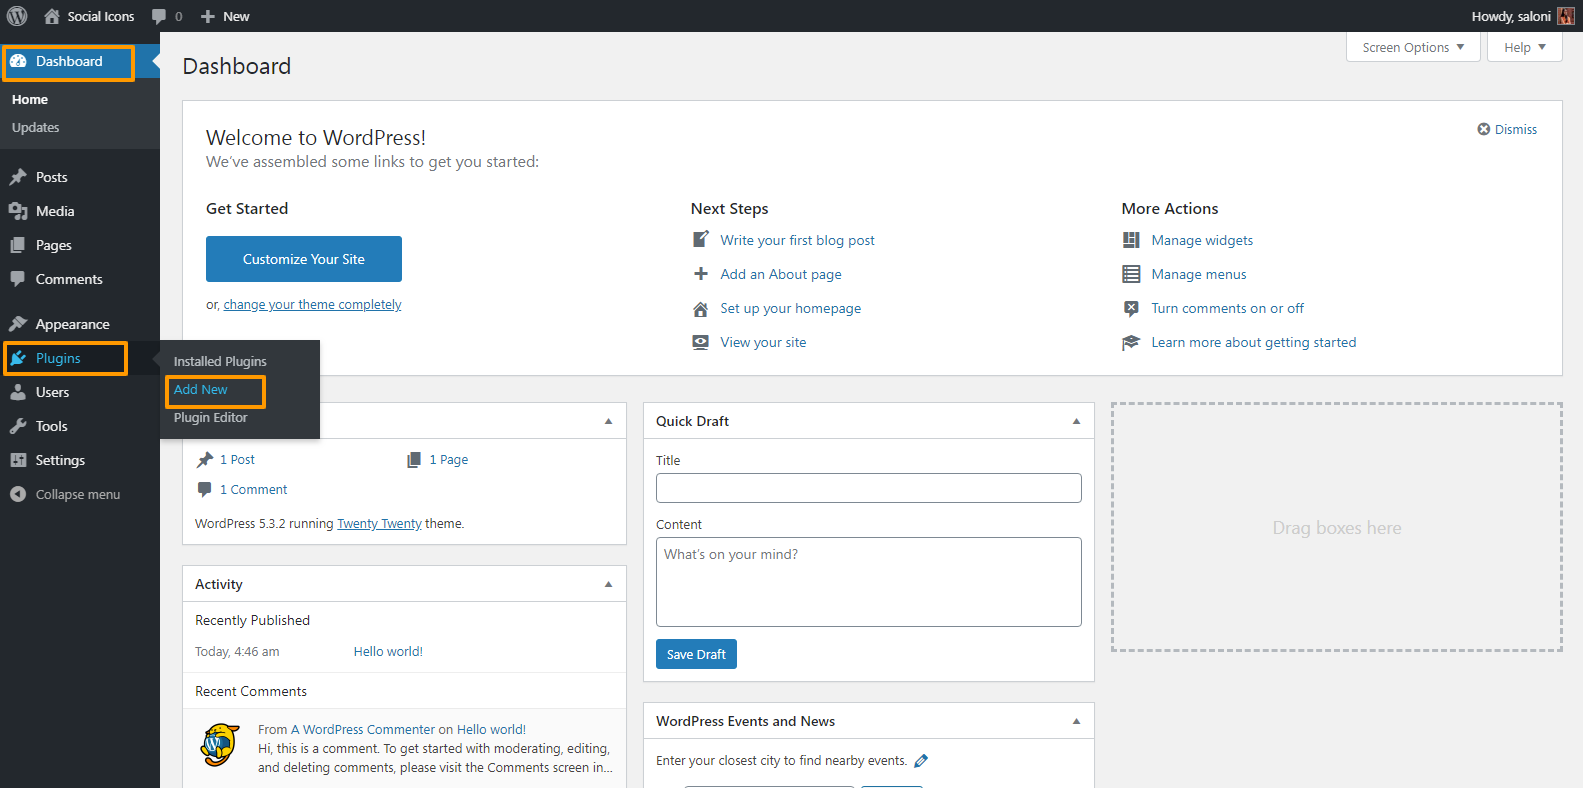Screen dimensions: 1583x788
Task: Click the Posts pushpin icon in sidebar
Action: click(18, 177)
